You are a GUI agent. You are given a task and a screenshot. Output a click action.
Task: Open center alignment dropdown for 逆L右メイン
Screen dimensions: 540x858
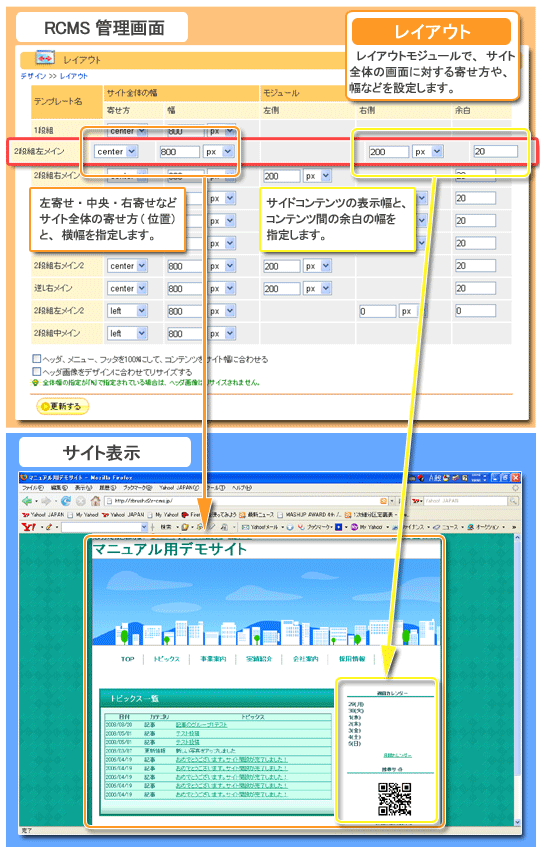[127, 288]
